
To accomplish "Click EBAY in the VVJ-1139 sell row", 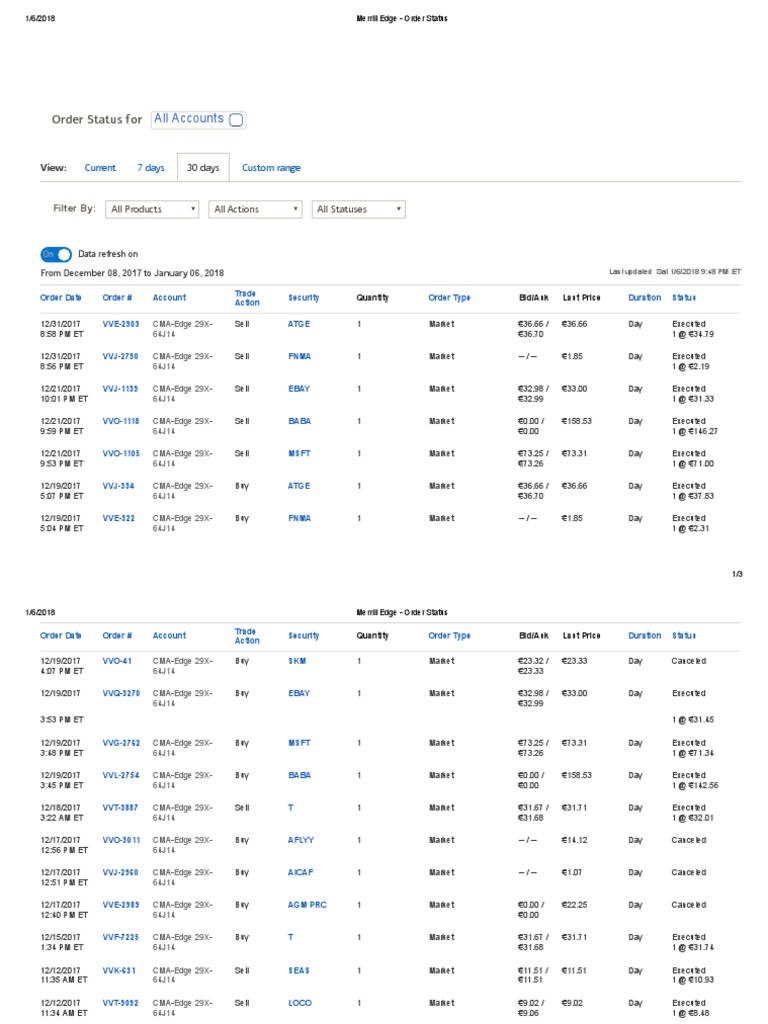I will (x=299, y=389).
